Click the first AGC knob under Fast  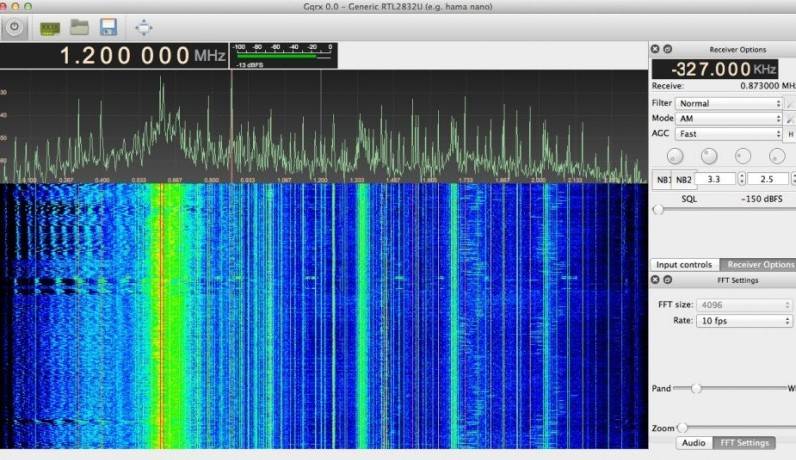coord(675,156)
